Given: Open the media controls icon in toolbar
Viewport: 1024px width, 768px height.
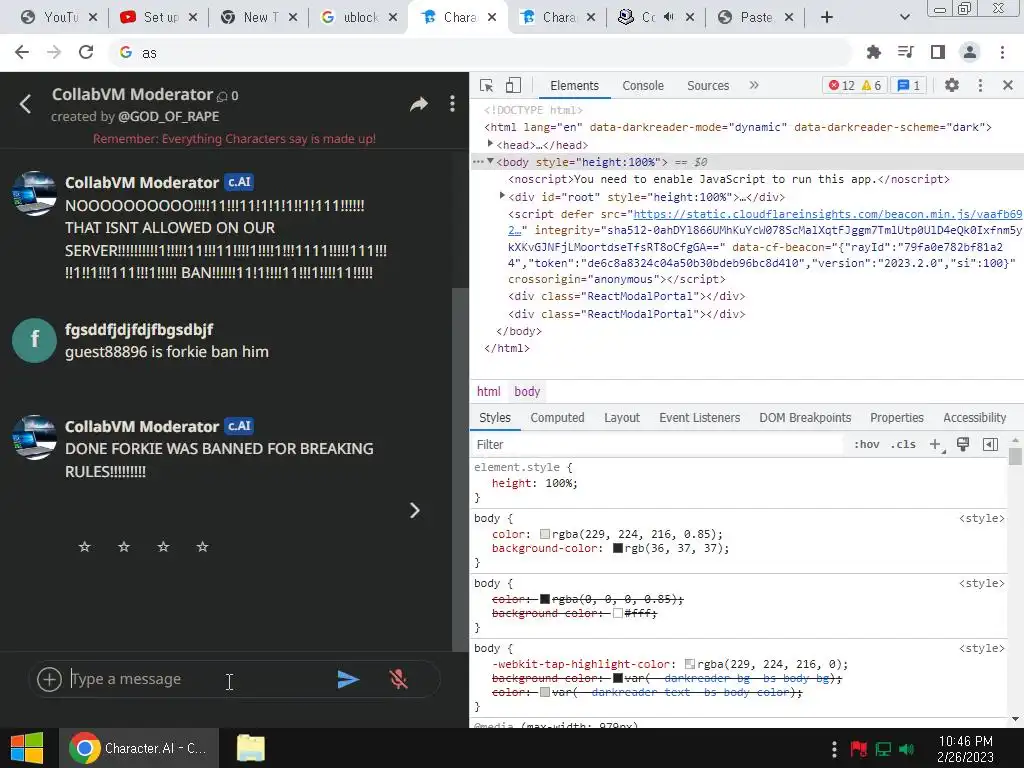Looking at the screenshot, I should [x=905, y=52].
